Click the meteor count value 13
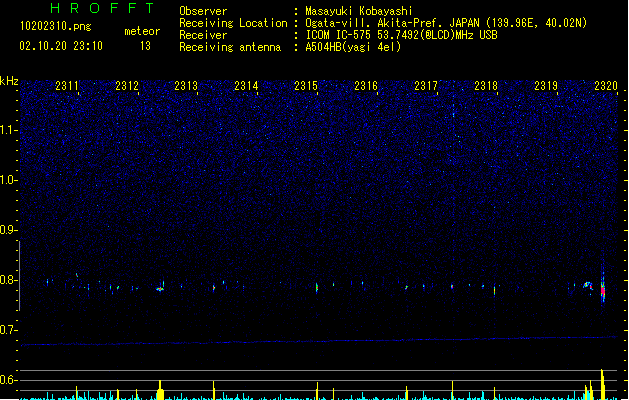Image resolution: width=629 pixels, height=400 pixels. tap(145, 46)
